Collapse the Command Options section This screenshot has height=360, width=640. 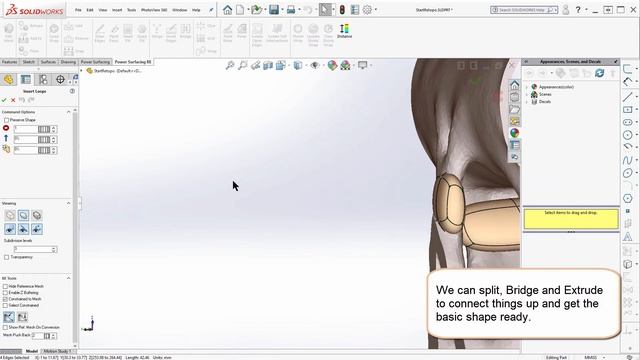(x=69, y=112)
